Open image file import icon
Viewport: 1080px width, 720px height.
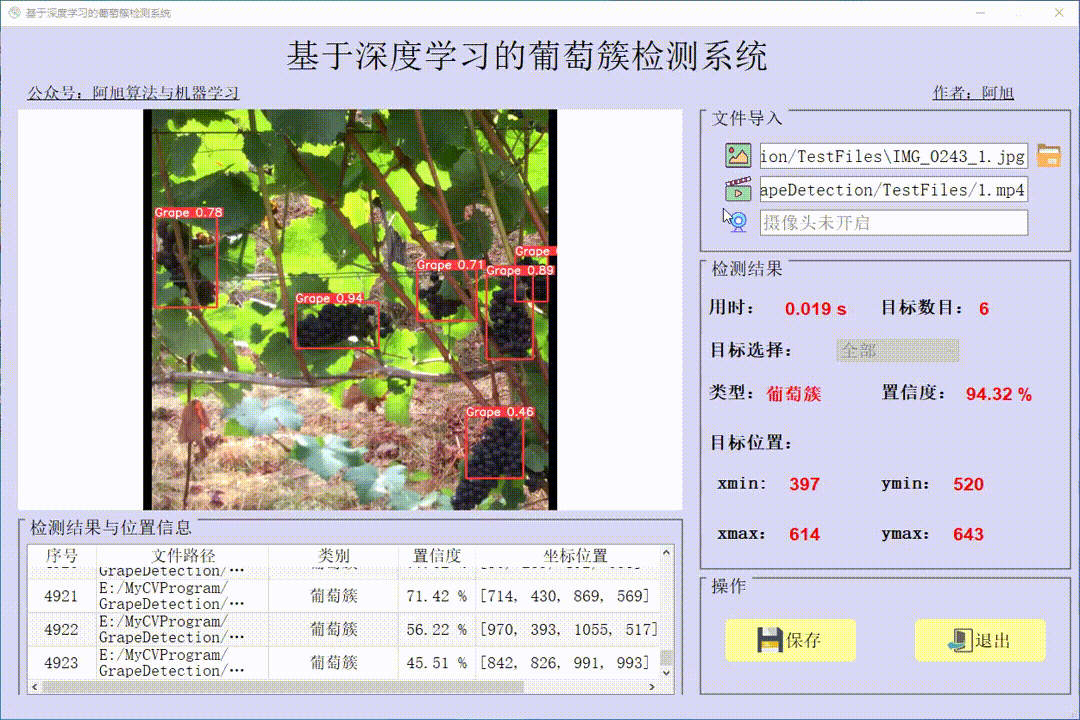click(x=738, y=155)
